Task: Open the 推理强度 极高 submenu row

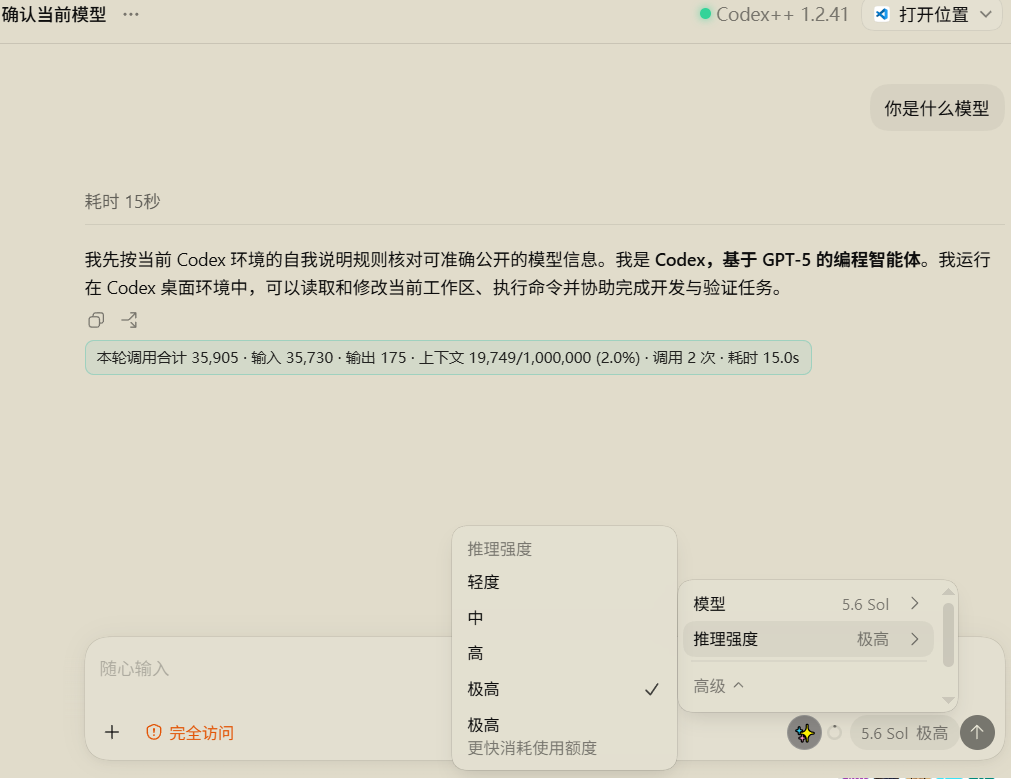Action: pos(807,639)
